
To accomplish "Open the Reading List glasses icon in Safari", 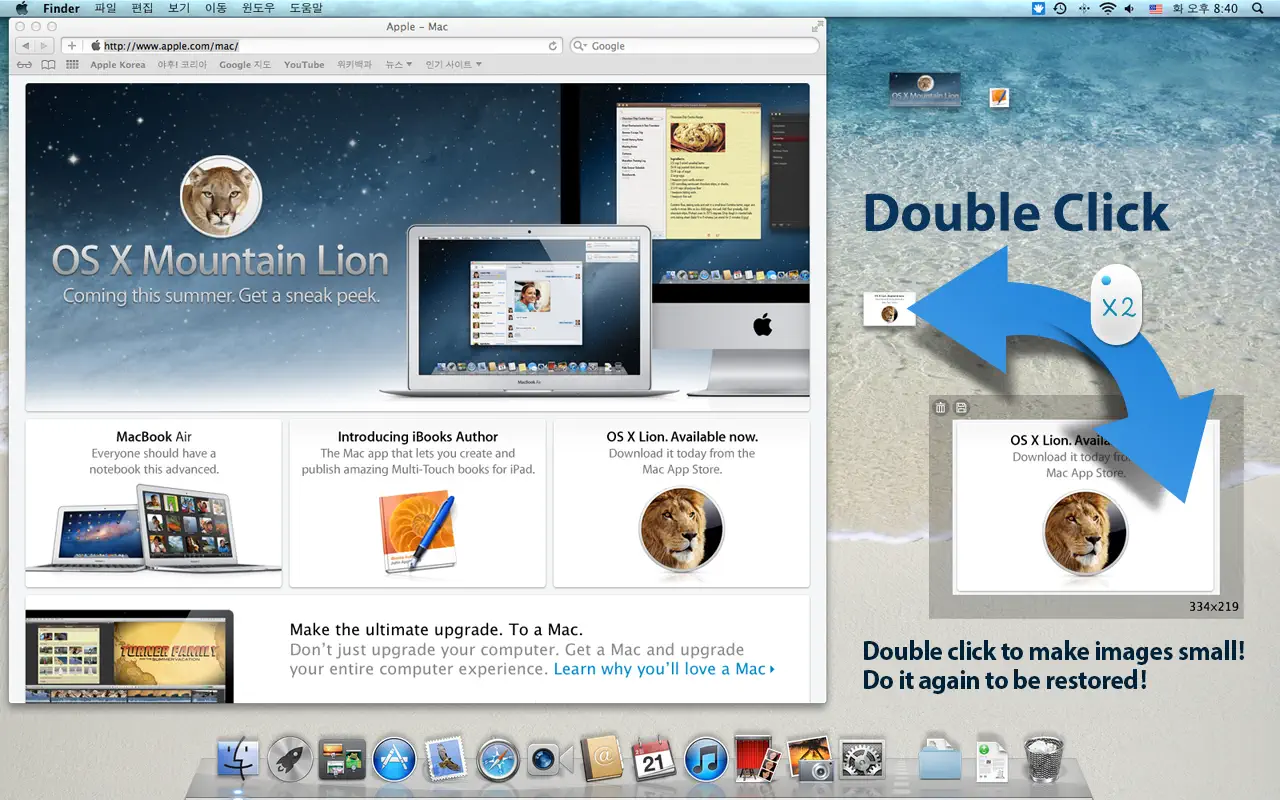I will click(25, 65).
